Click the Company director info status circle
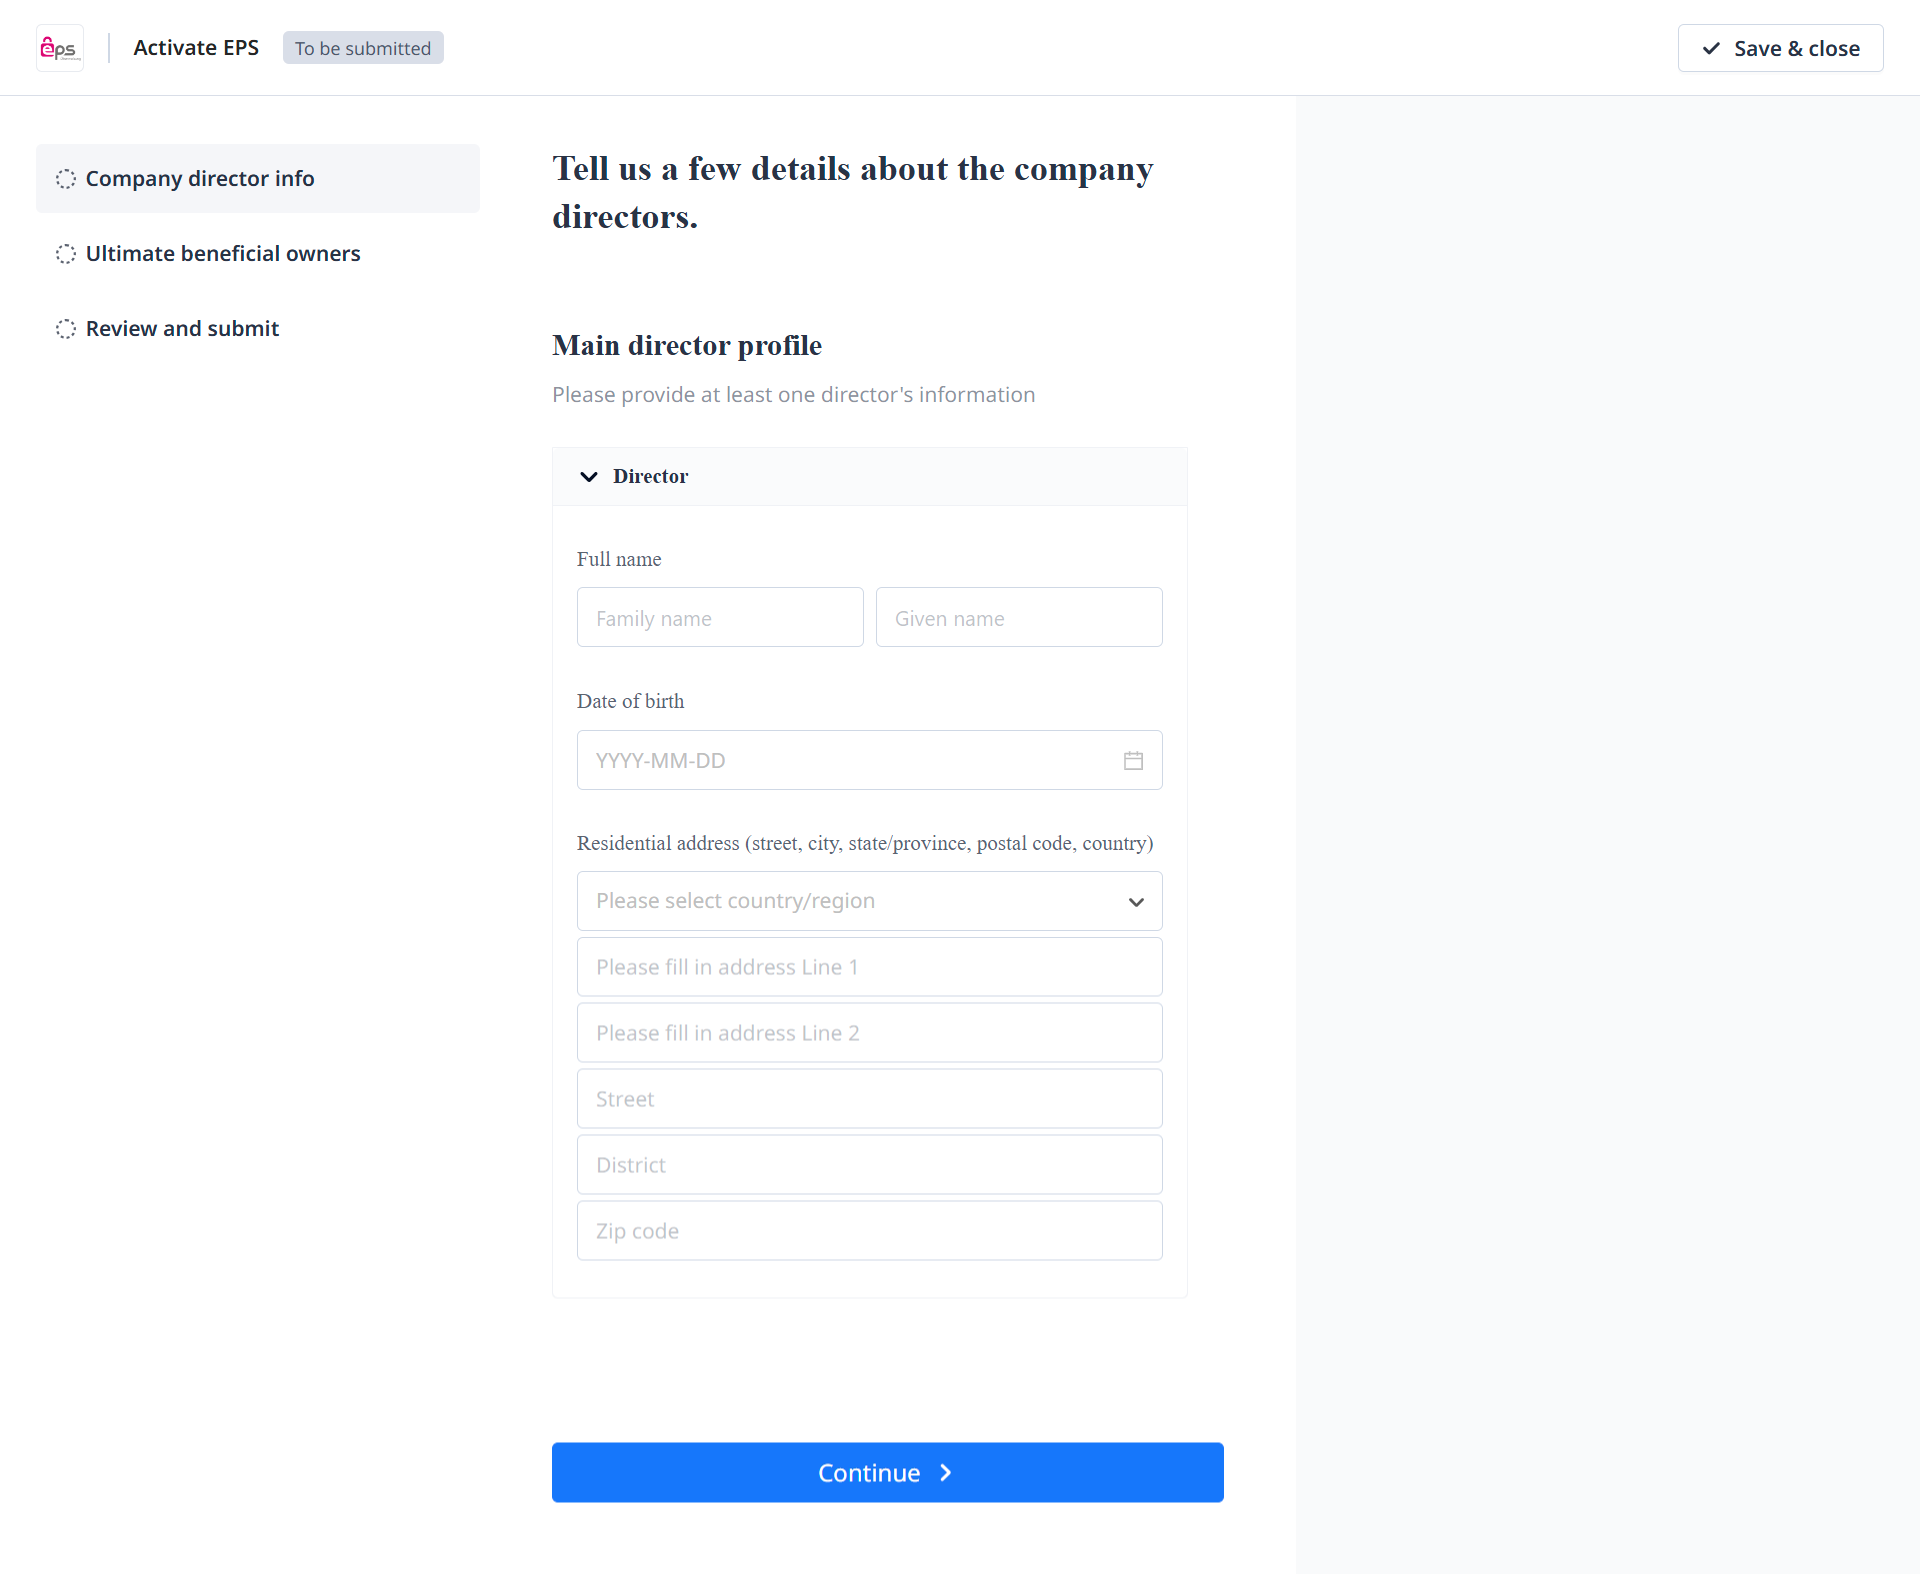This screenshot has height=1575, width=1920. (66, 179)
